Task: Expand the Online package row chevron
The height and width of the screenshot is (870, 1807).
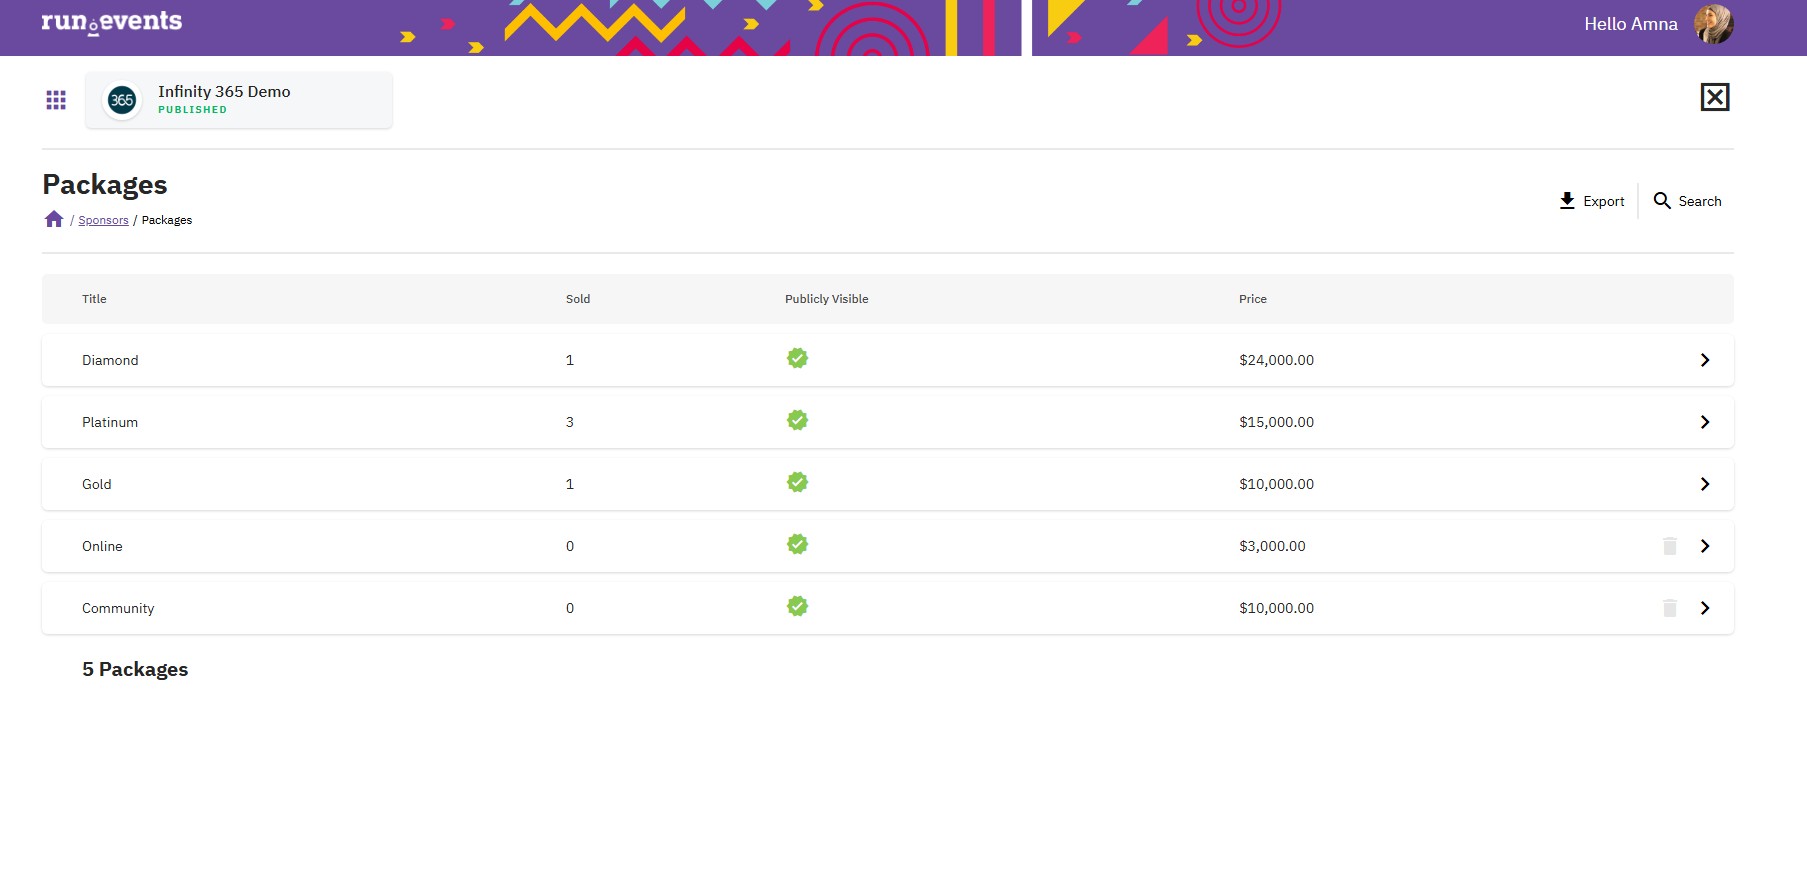Action: [x=1705, y=546]
